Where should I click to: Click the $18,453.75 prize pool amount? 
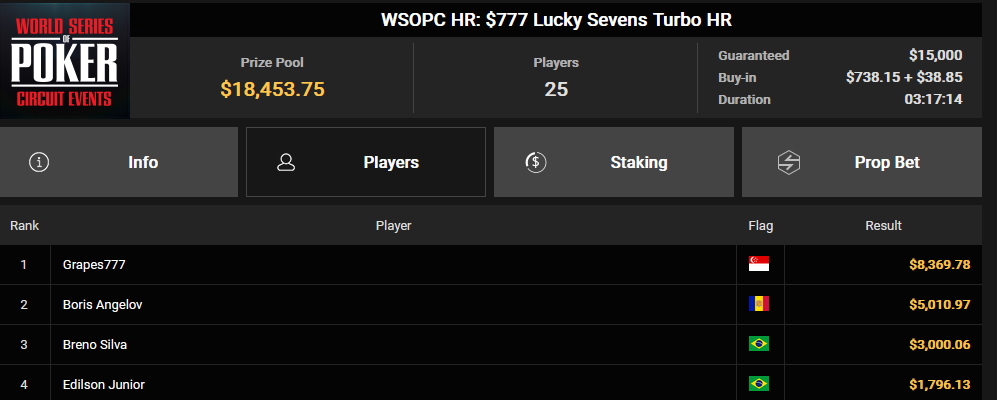point(272,89)
